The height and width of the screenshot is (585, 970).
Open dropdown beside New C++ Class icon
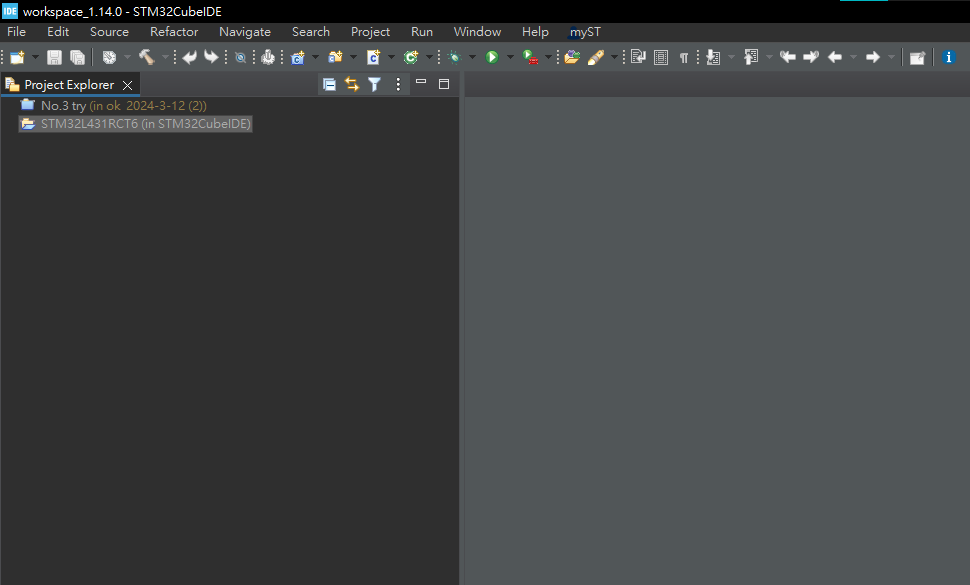tap(429, 58)
